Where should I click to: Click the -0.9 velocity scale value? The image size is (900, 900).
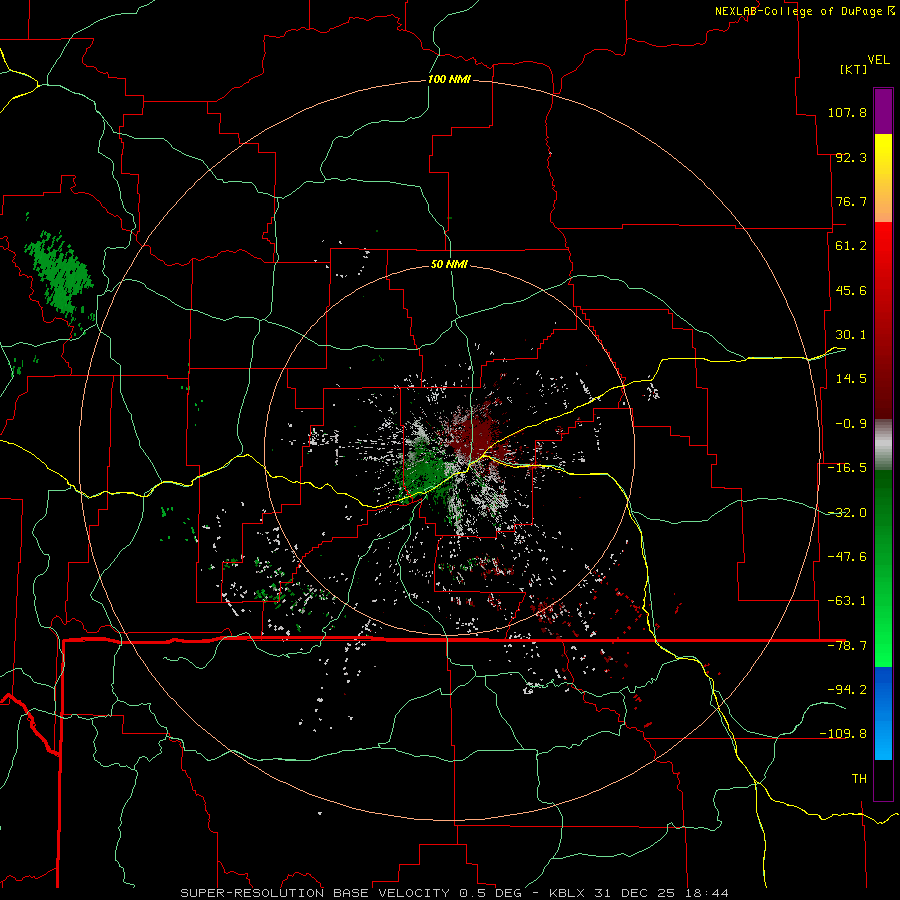click(851, 424)
